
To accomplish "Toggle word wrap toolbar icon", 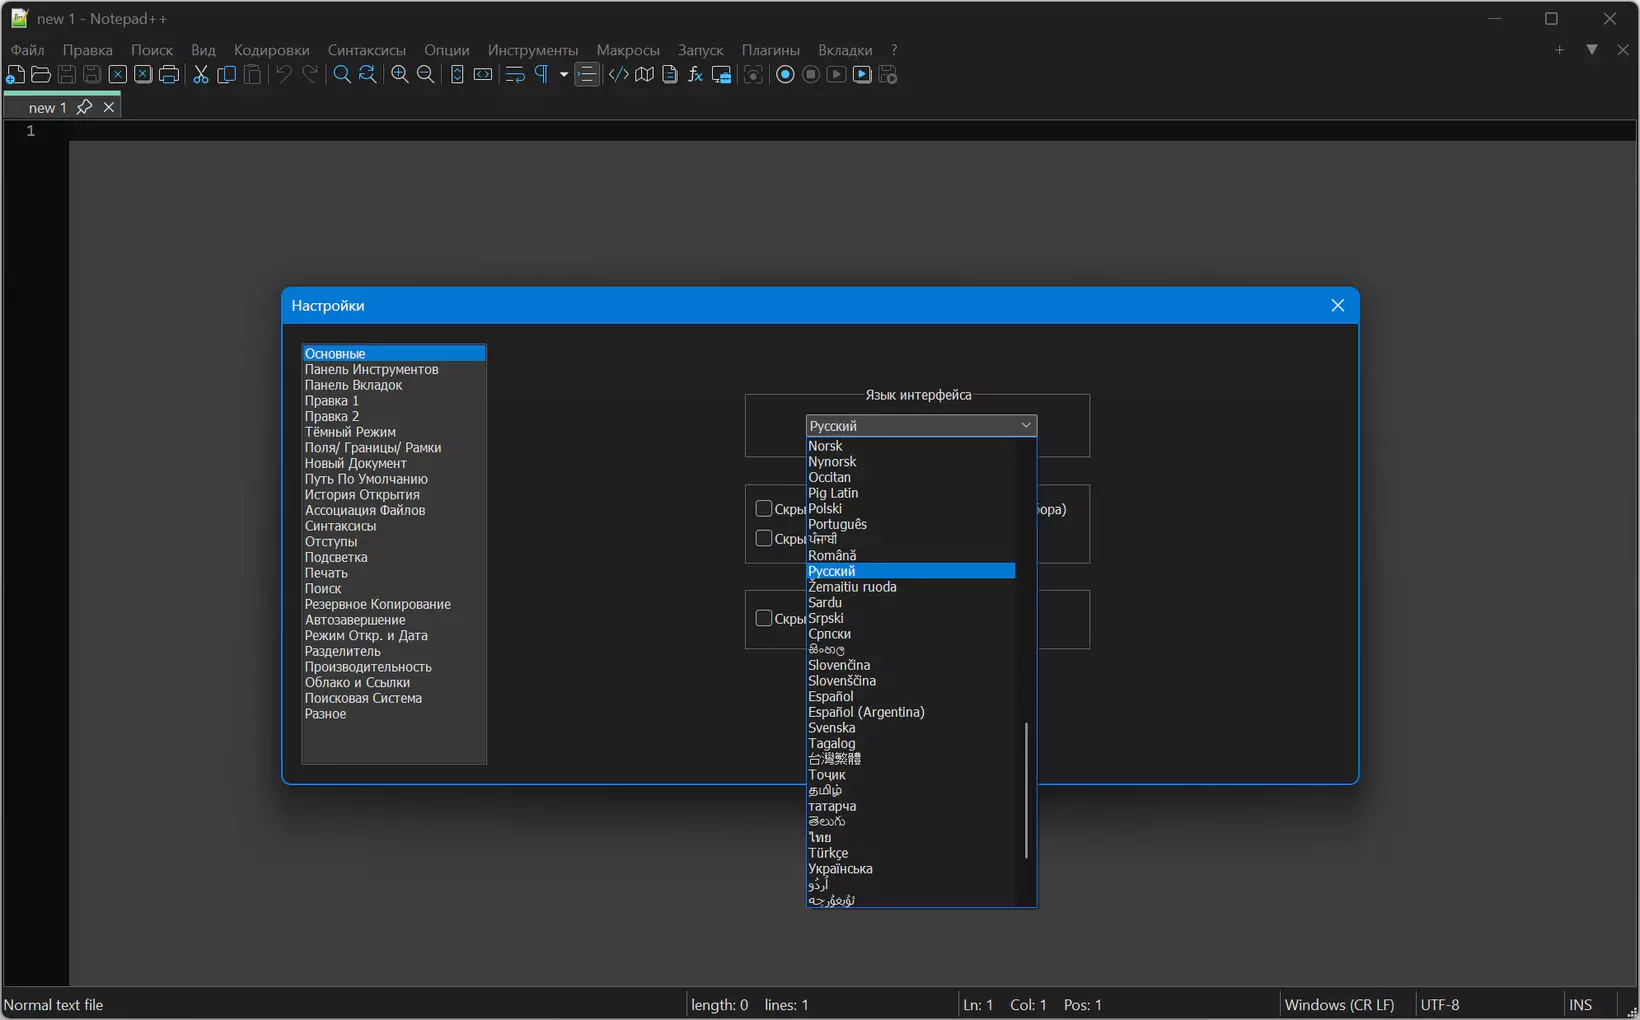I will tap(515, 75).
